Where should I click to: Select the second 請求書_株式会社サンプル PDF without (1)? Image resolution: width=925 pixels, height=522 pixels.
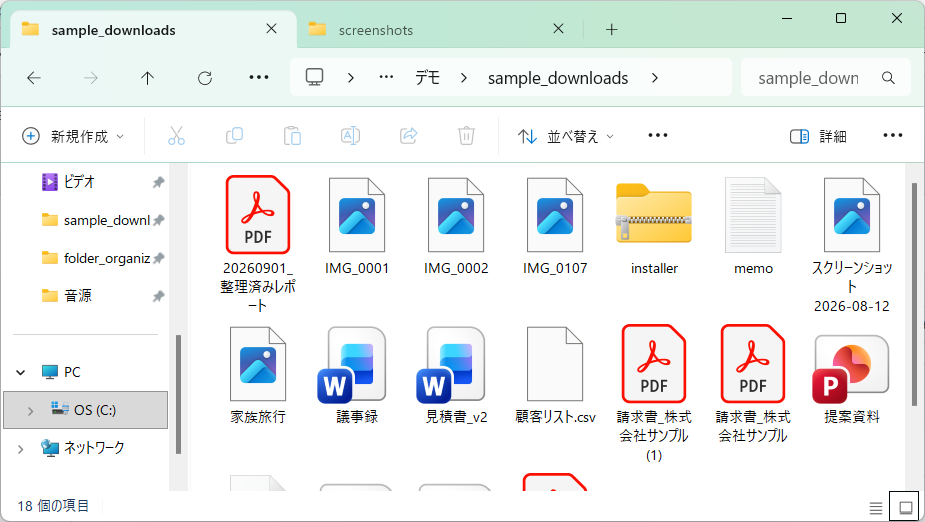coord(753,385)
